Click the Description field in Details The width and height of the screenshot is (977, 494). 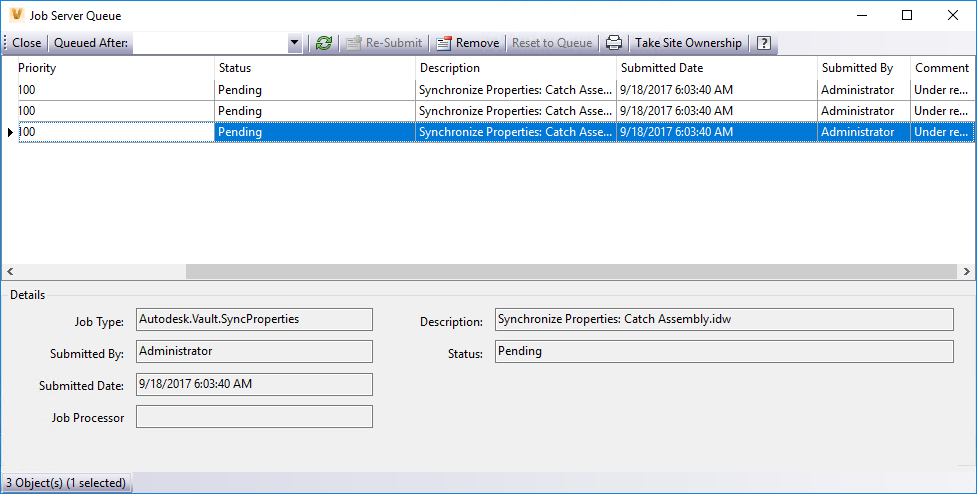pos(724,319)
